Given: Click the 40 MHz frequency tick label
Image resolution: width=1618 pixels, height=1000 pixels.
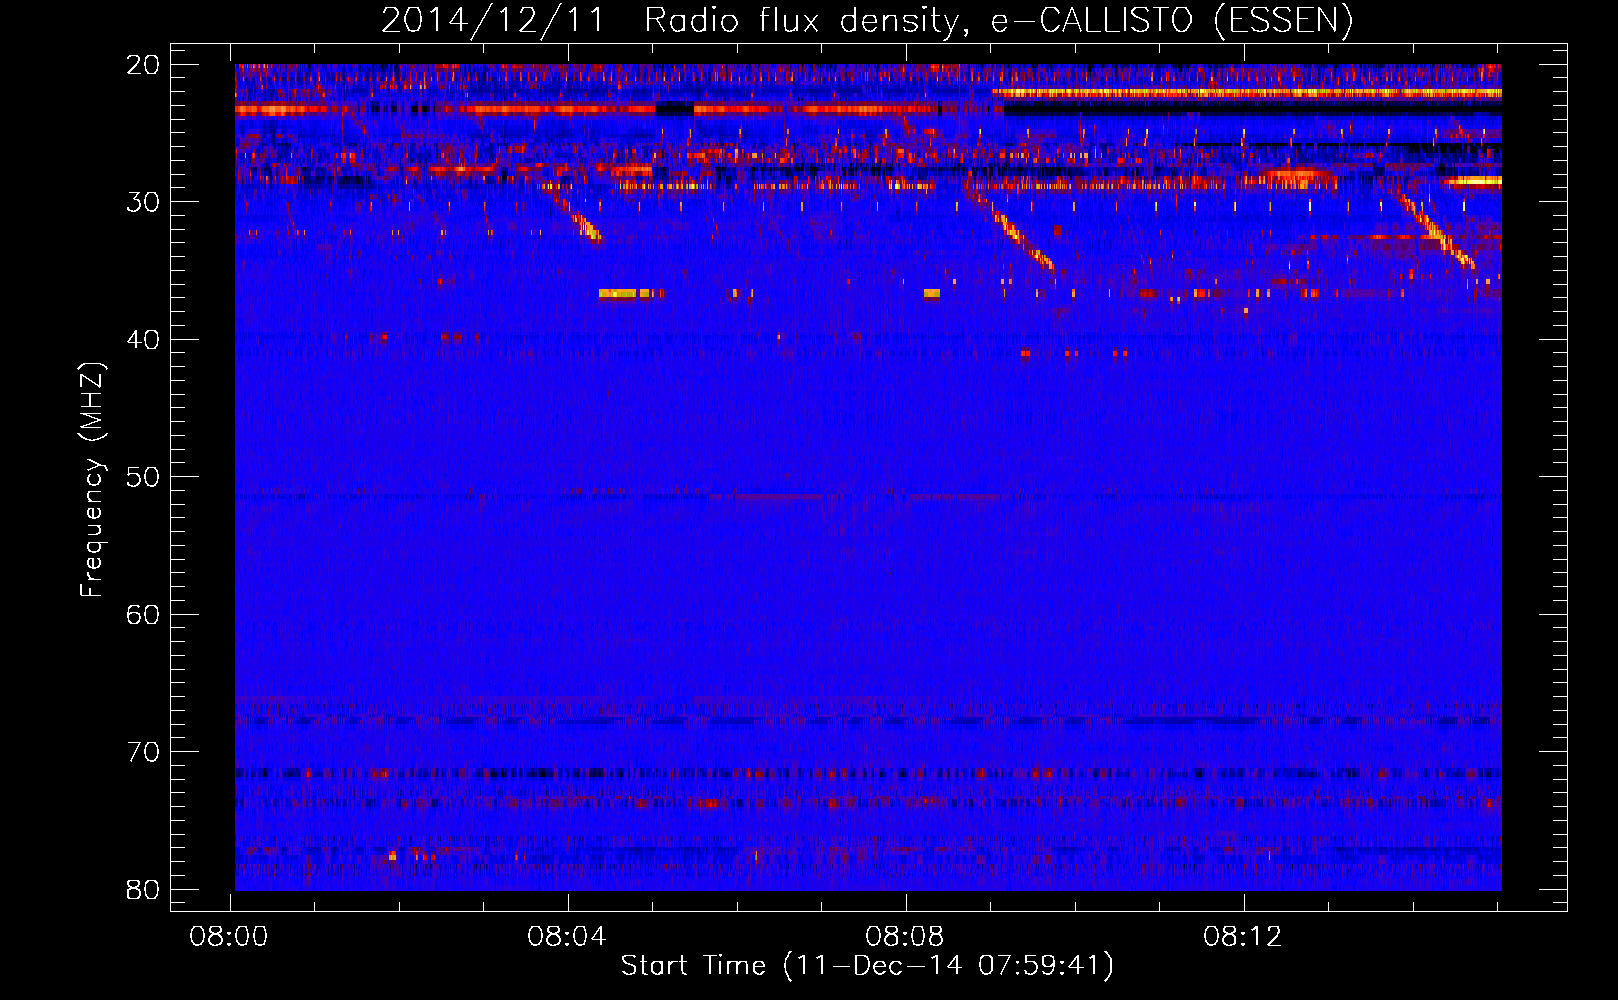Looking at the screenshot, I should [x=143, y=340].
